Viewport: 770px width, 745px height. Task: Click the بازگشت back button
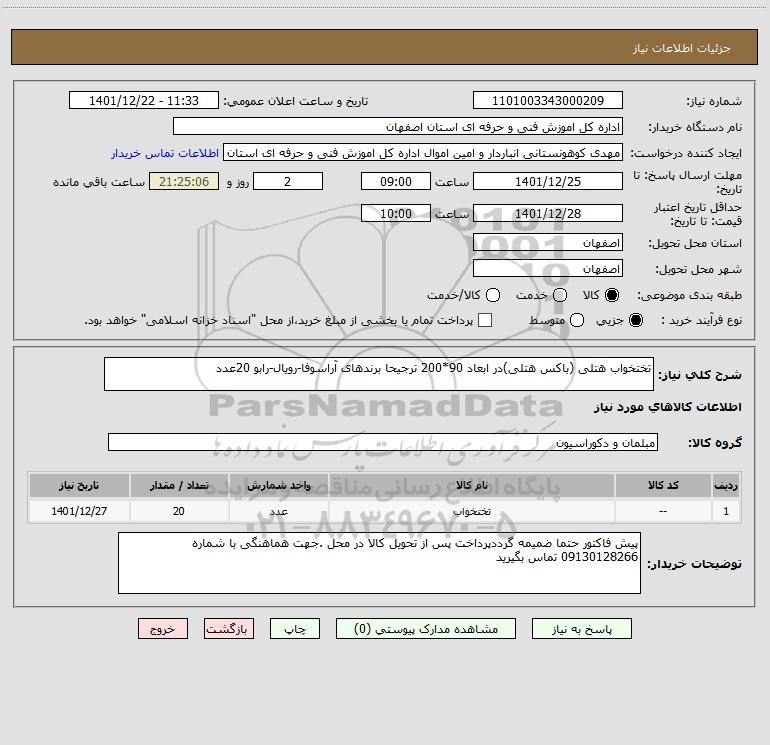coord(229,629)
